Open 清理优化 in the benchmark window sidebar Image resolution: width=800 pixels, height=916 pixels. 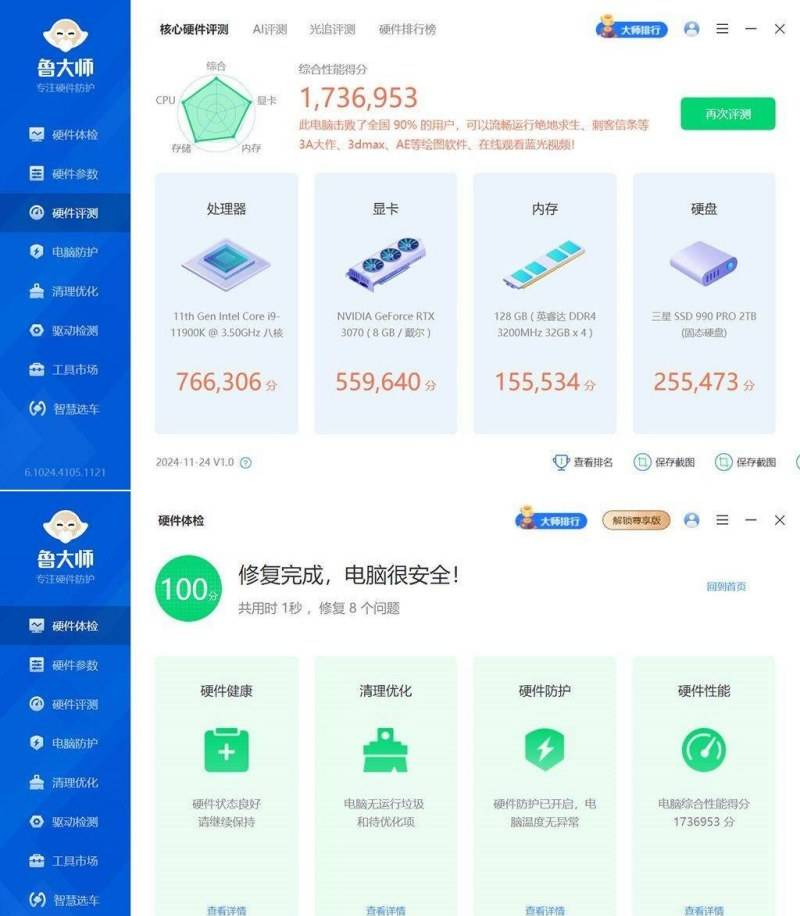point(64,291)
